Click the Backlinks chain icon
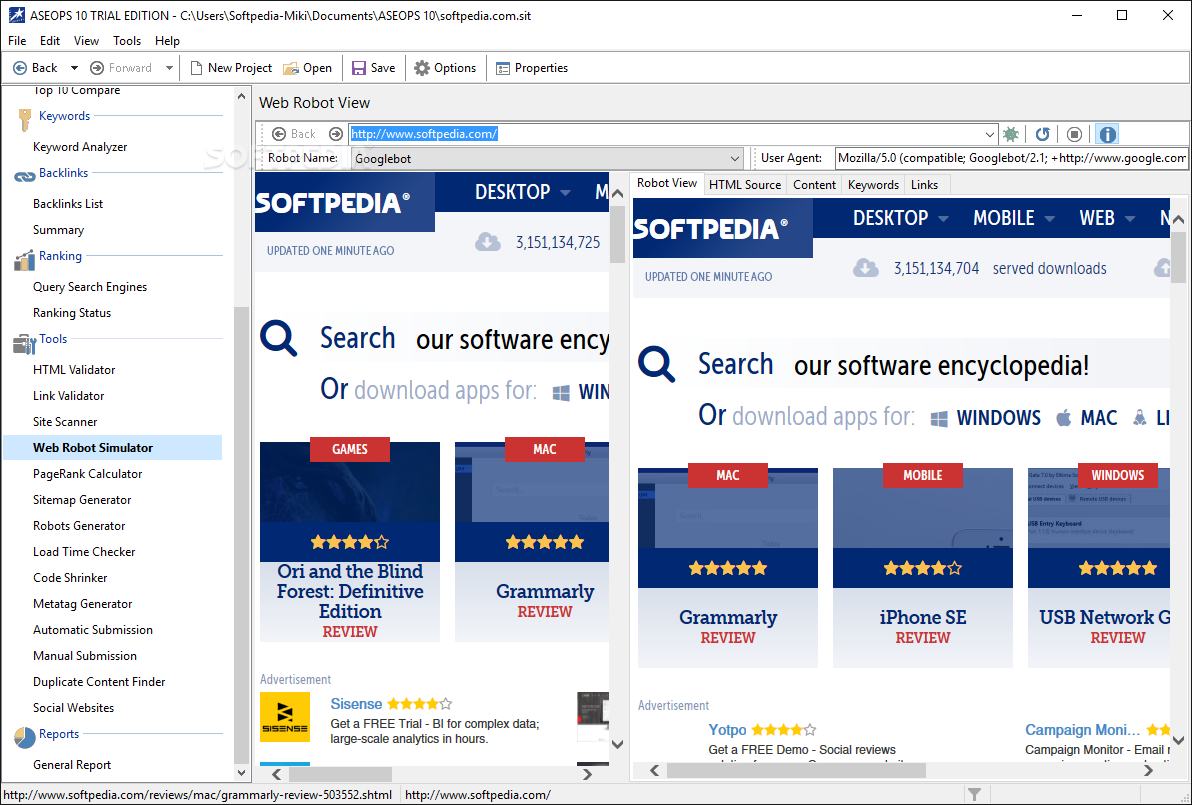Viewport: 1192px width, 805px height. pos(24,176)
